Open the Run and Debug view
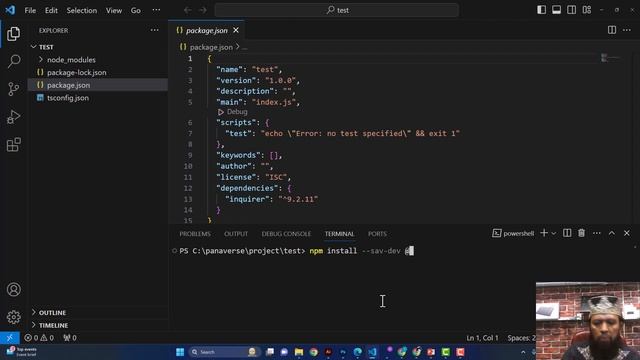This screenshot has width=640, height=360. 13,117
